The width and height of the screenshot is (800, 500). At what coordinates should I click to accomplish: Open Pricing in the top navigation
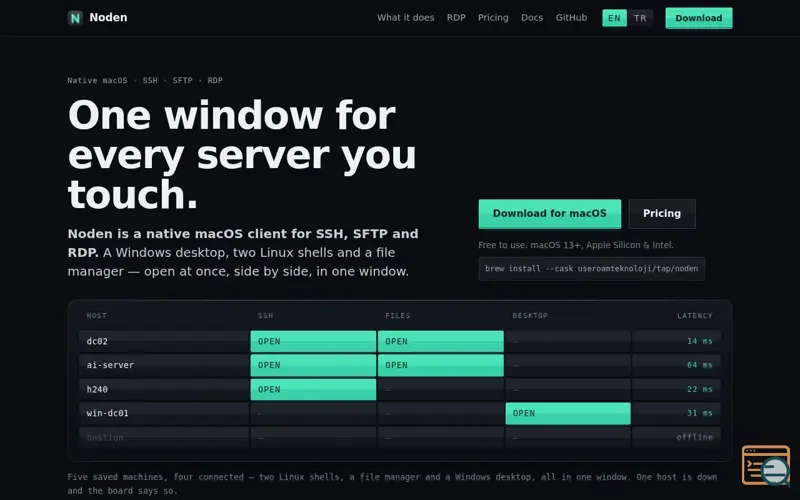pos(493,18)
